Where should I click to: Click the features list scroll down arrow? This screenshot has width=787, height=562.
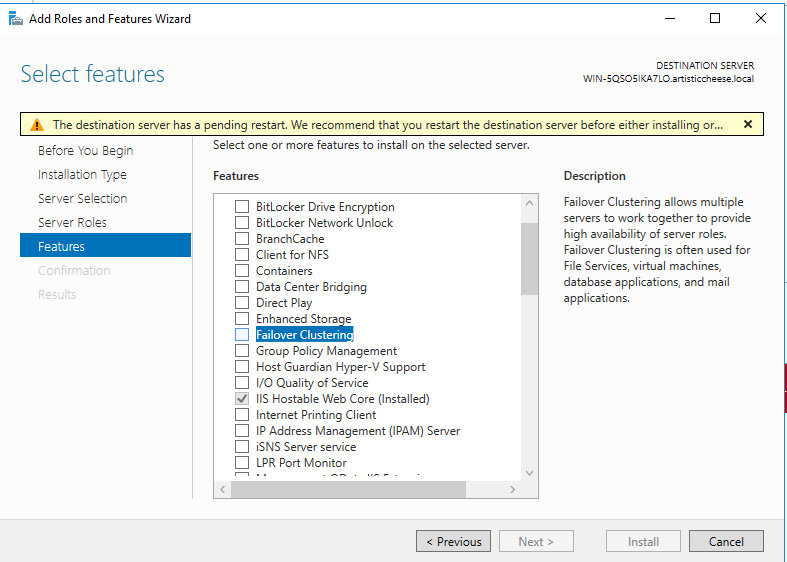[x=529, y=473]
